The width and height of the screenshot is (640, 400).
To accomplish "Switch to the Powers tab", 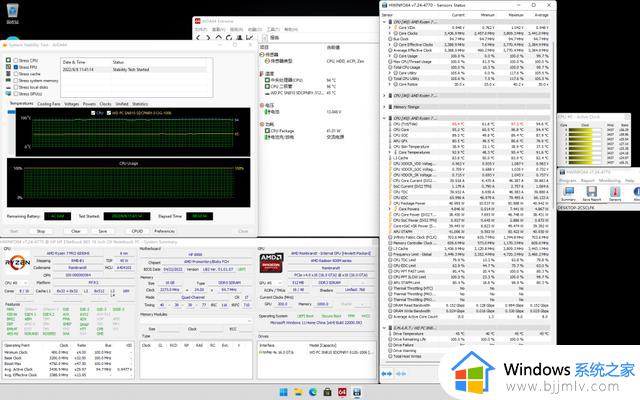I will pyautogui.click(x=89, y=104).
